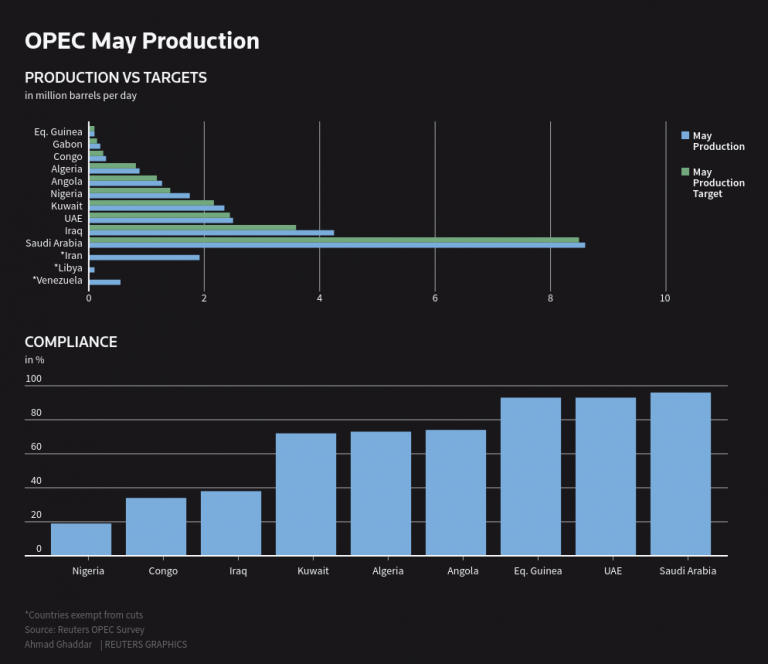Click the Source: Reuters OPEC Survey text

[84, 630]
